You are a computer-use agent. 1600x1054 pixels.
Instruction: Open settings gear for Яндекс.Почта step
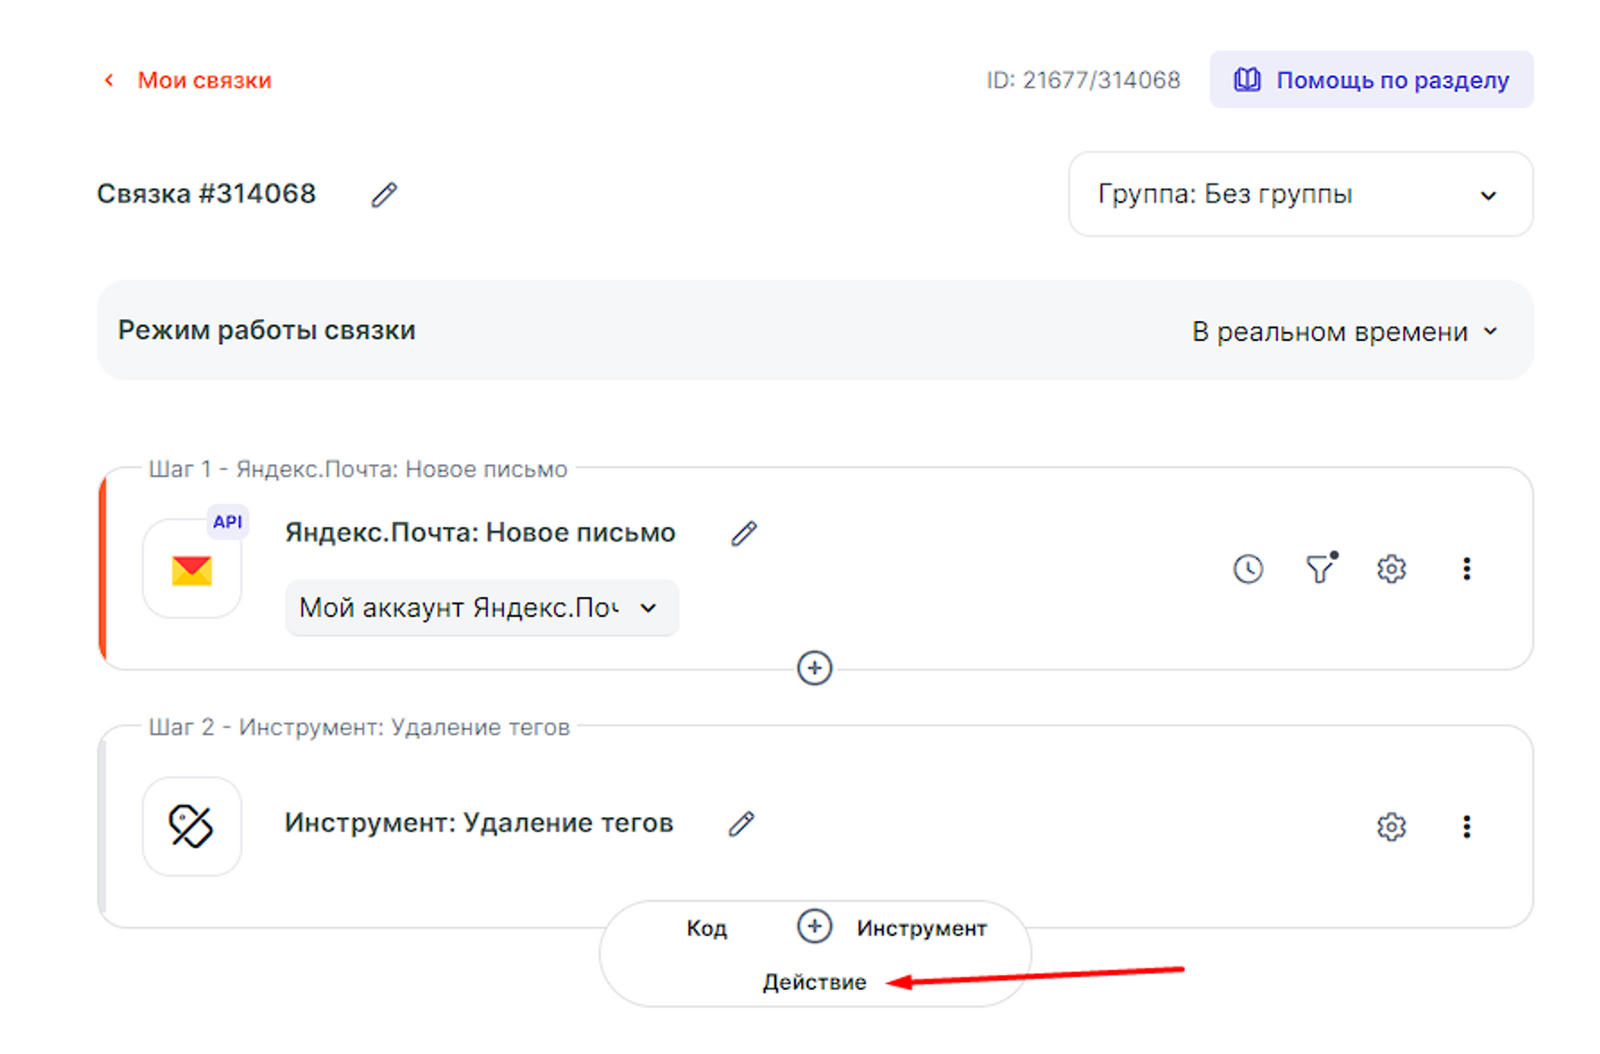1391,569
